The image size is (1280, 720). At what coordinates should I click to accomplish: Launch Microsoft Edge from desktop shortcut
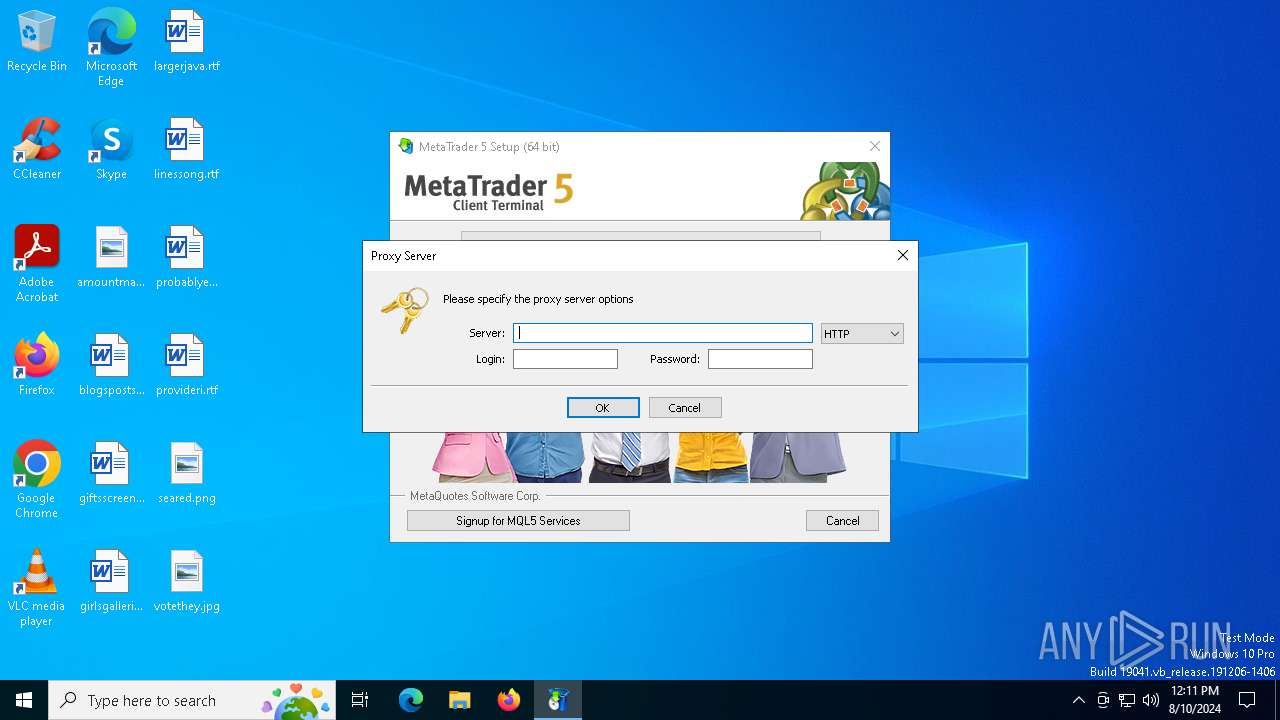point(111,47)
